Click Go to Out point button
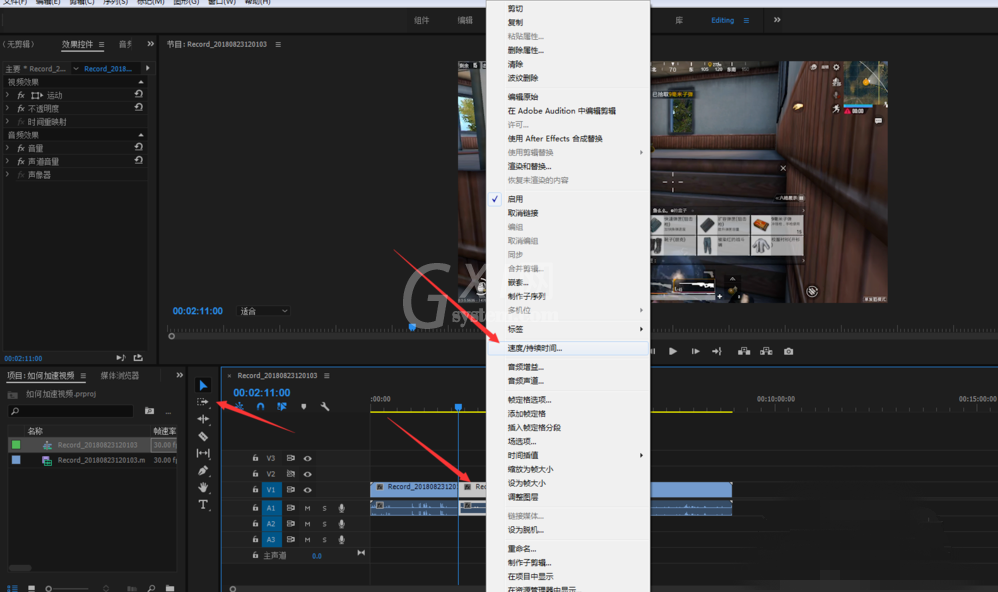Viewport: 998px width, 592px height. [x=717, y=351]
